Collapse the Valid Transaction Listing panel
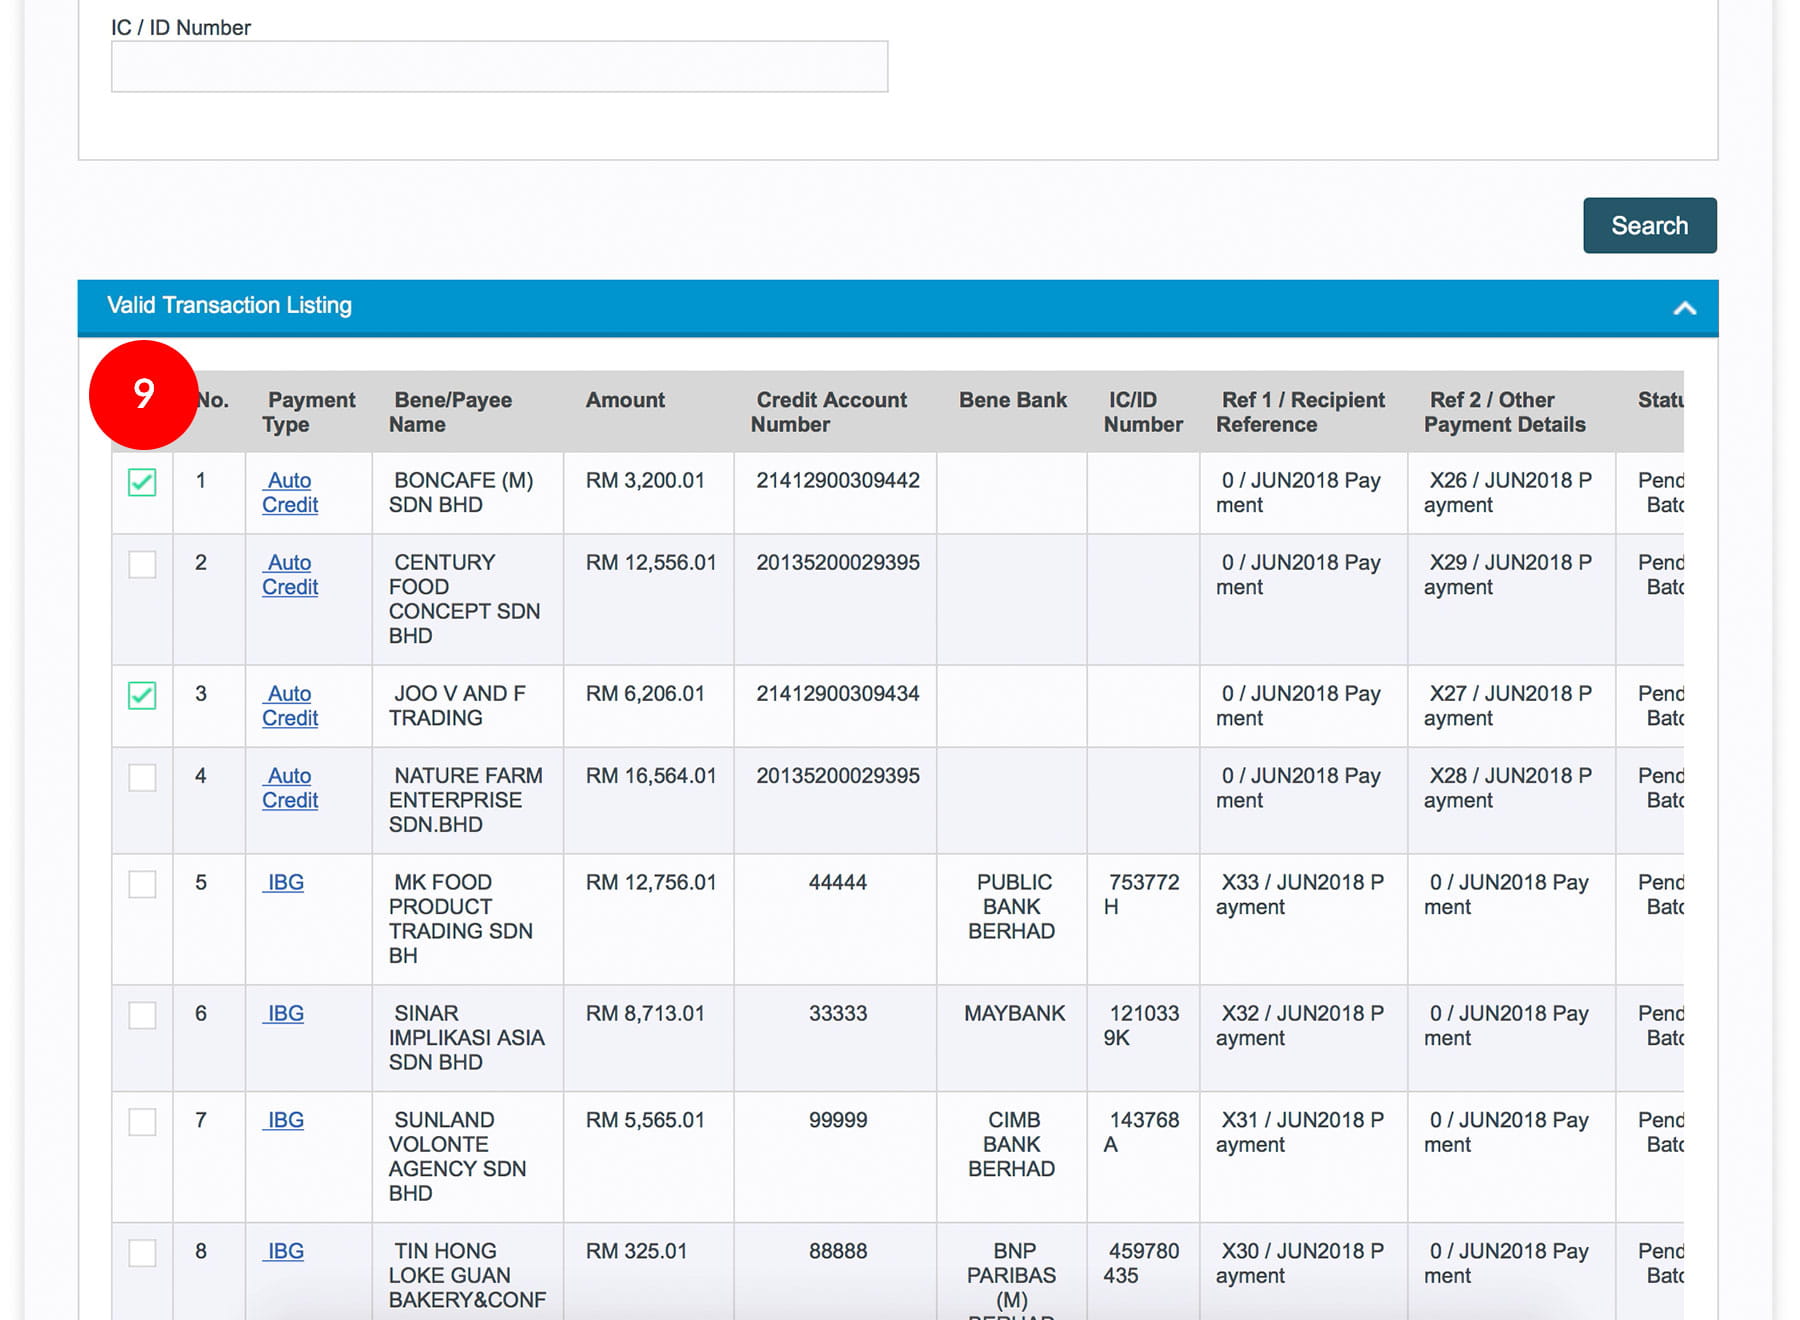The width and height of the screenshot is (1800, 1320). click(x=1684, y=308)
